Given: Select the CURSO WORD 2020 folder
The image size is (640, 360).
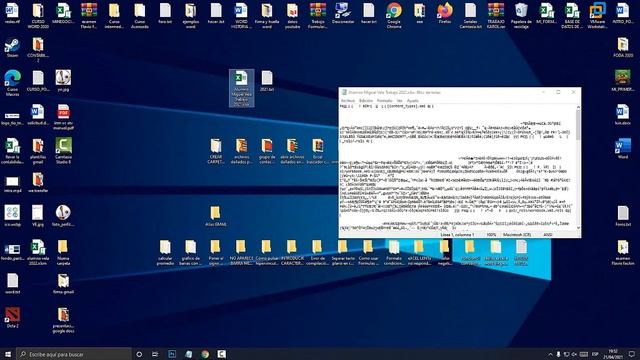Looking at the screenshot, I should 38,16.
